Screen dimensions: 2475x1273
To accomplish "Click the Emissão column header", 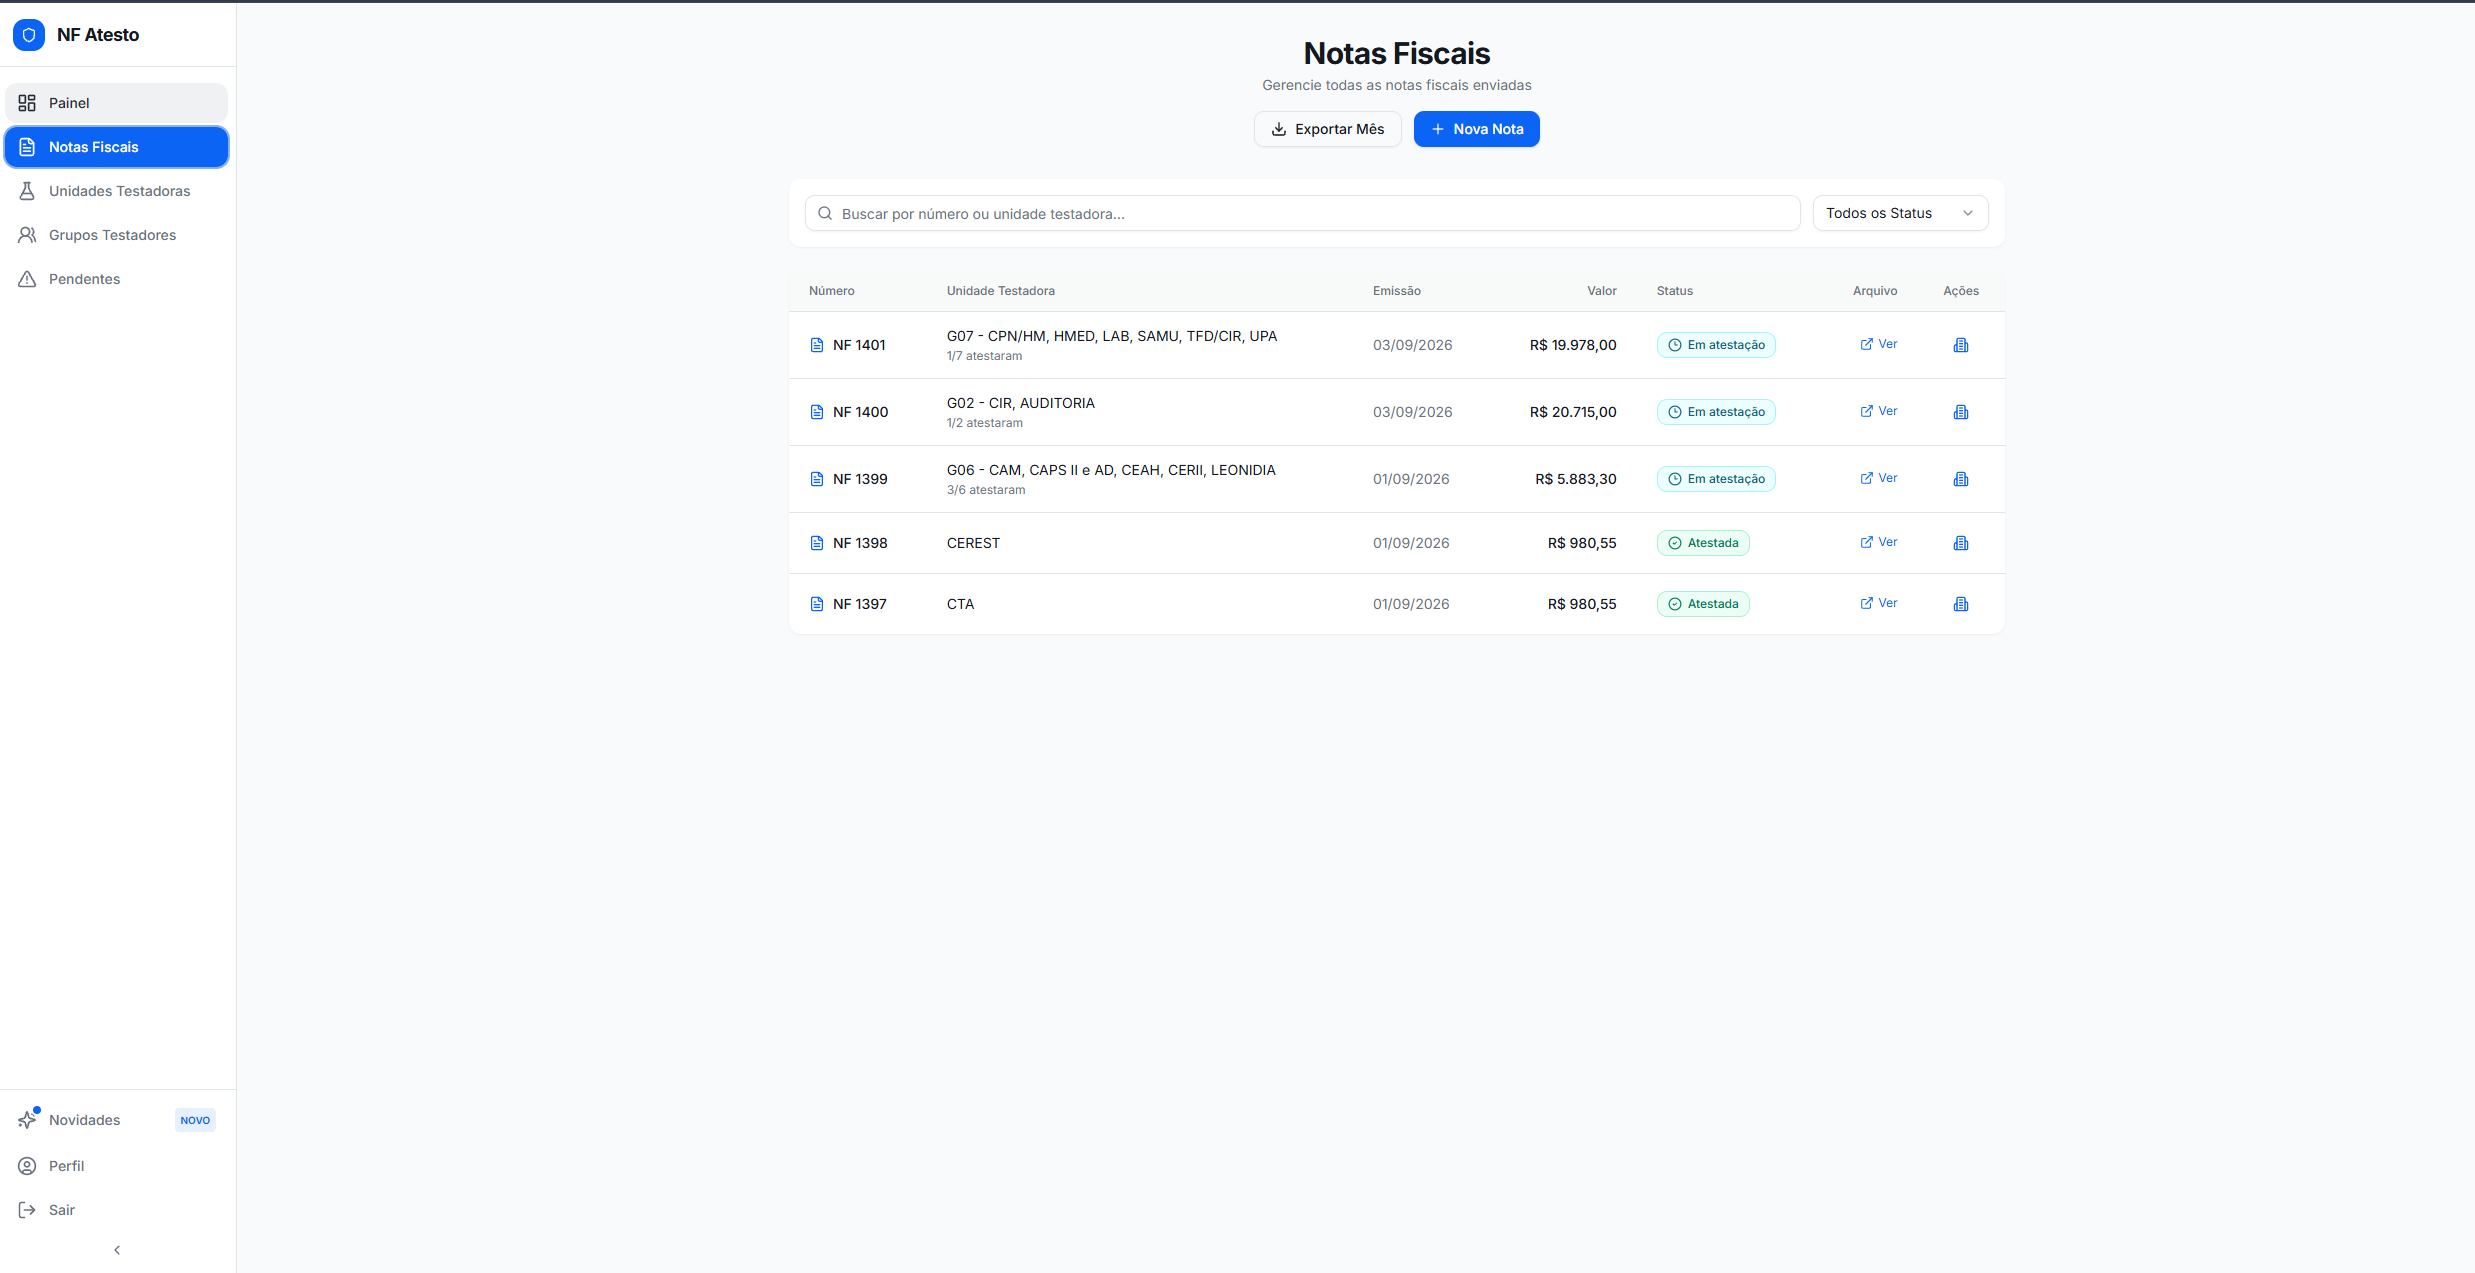I will point(1396,291).
